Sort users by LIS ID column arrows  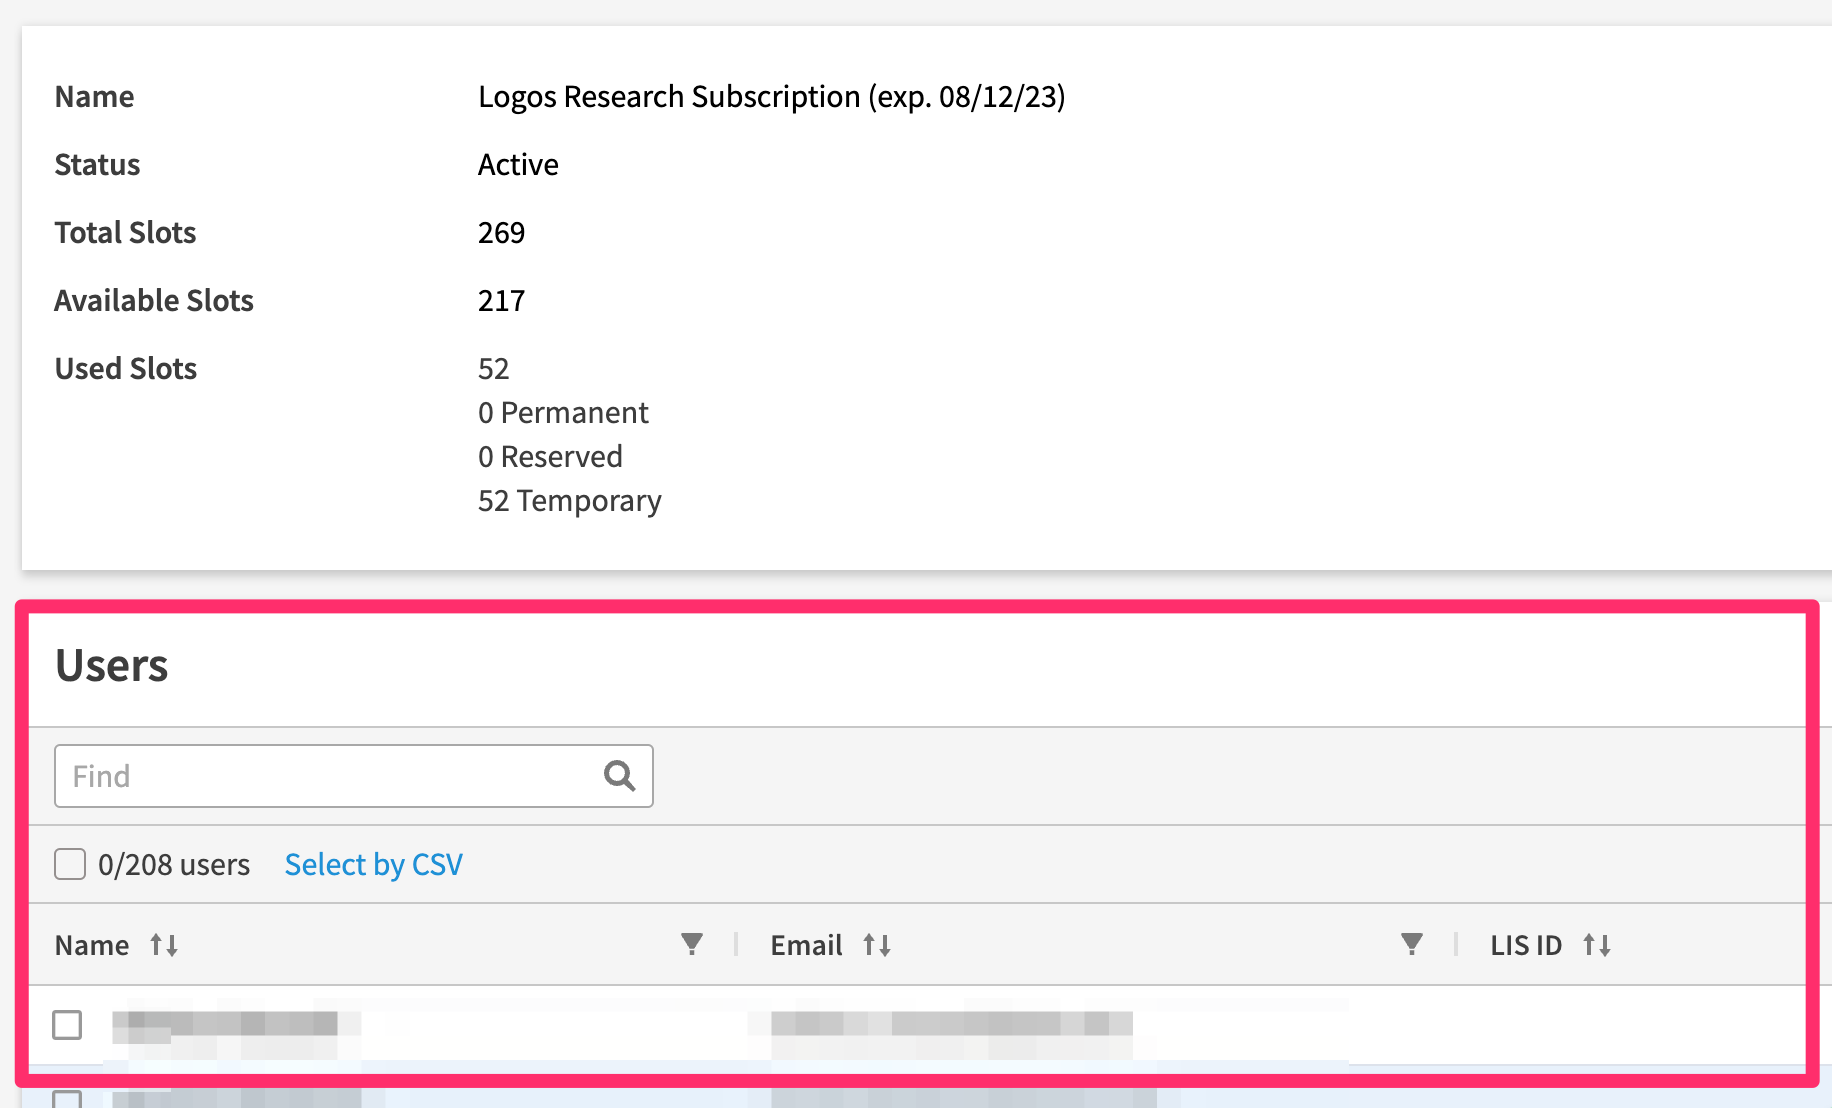1597,945
